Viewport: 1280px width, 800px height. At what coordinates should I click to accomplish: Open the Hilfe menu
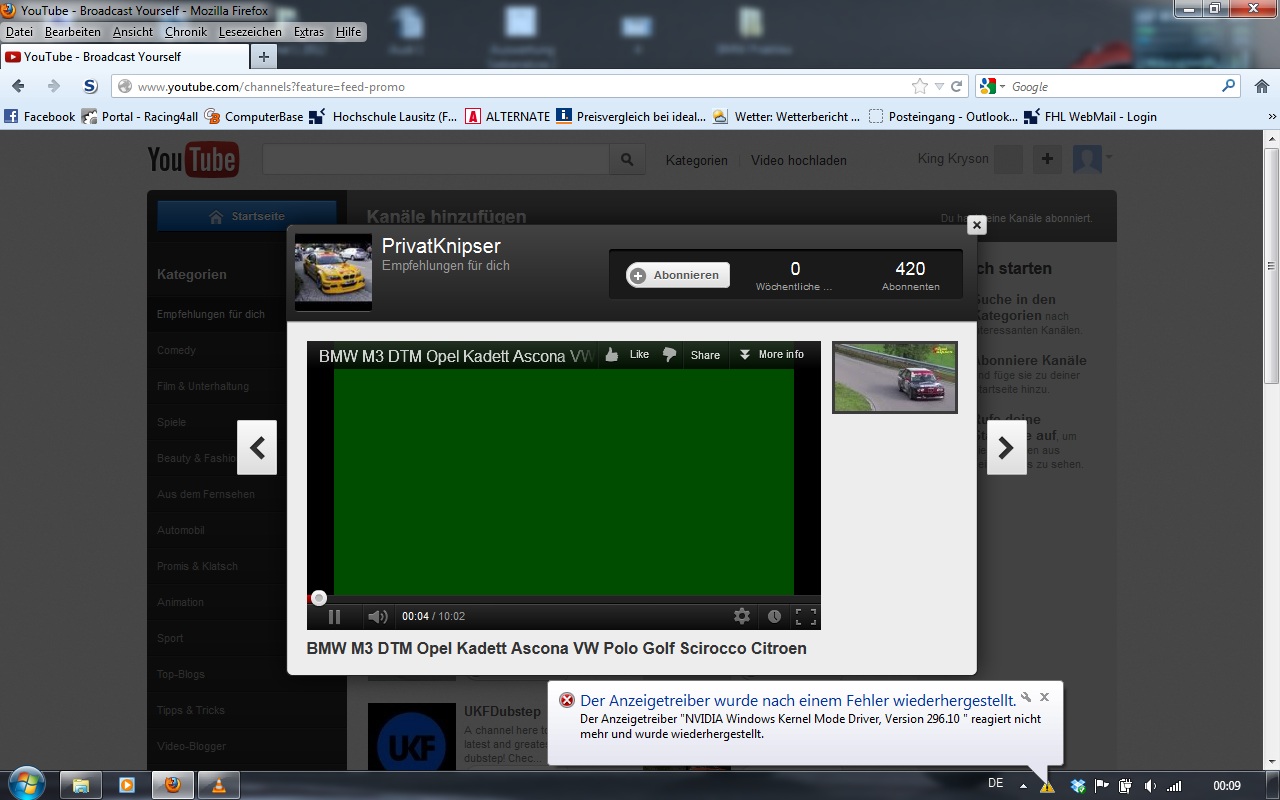pyautogui.click(x=349, y=32)
